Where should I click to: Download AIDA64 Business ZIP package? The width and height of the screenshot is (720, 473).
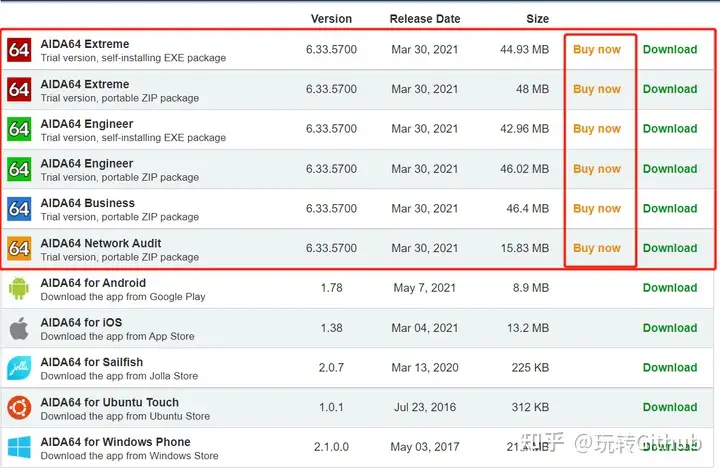pos(670,208)
